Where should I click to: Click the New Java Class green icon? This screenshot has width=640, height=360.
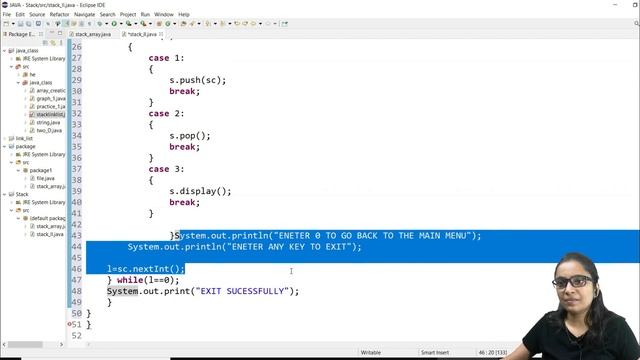pyautogui.click(x=168, y=24)
